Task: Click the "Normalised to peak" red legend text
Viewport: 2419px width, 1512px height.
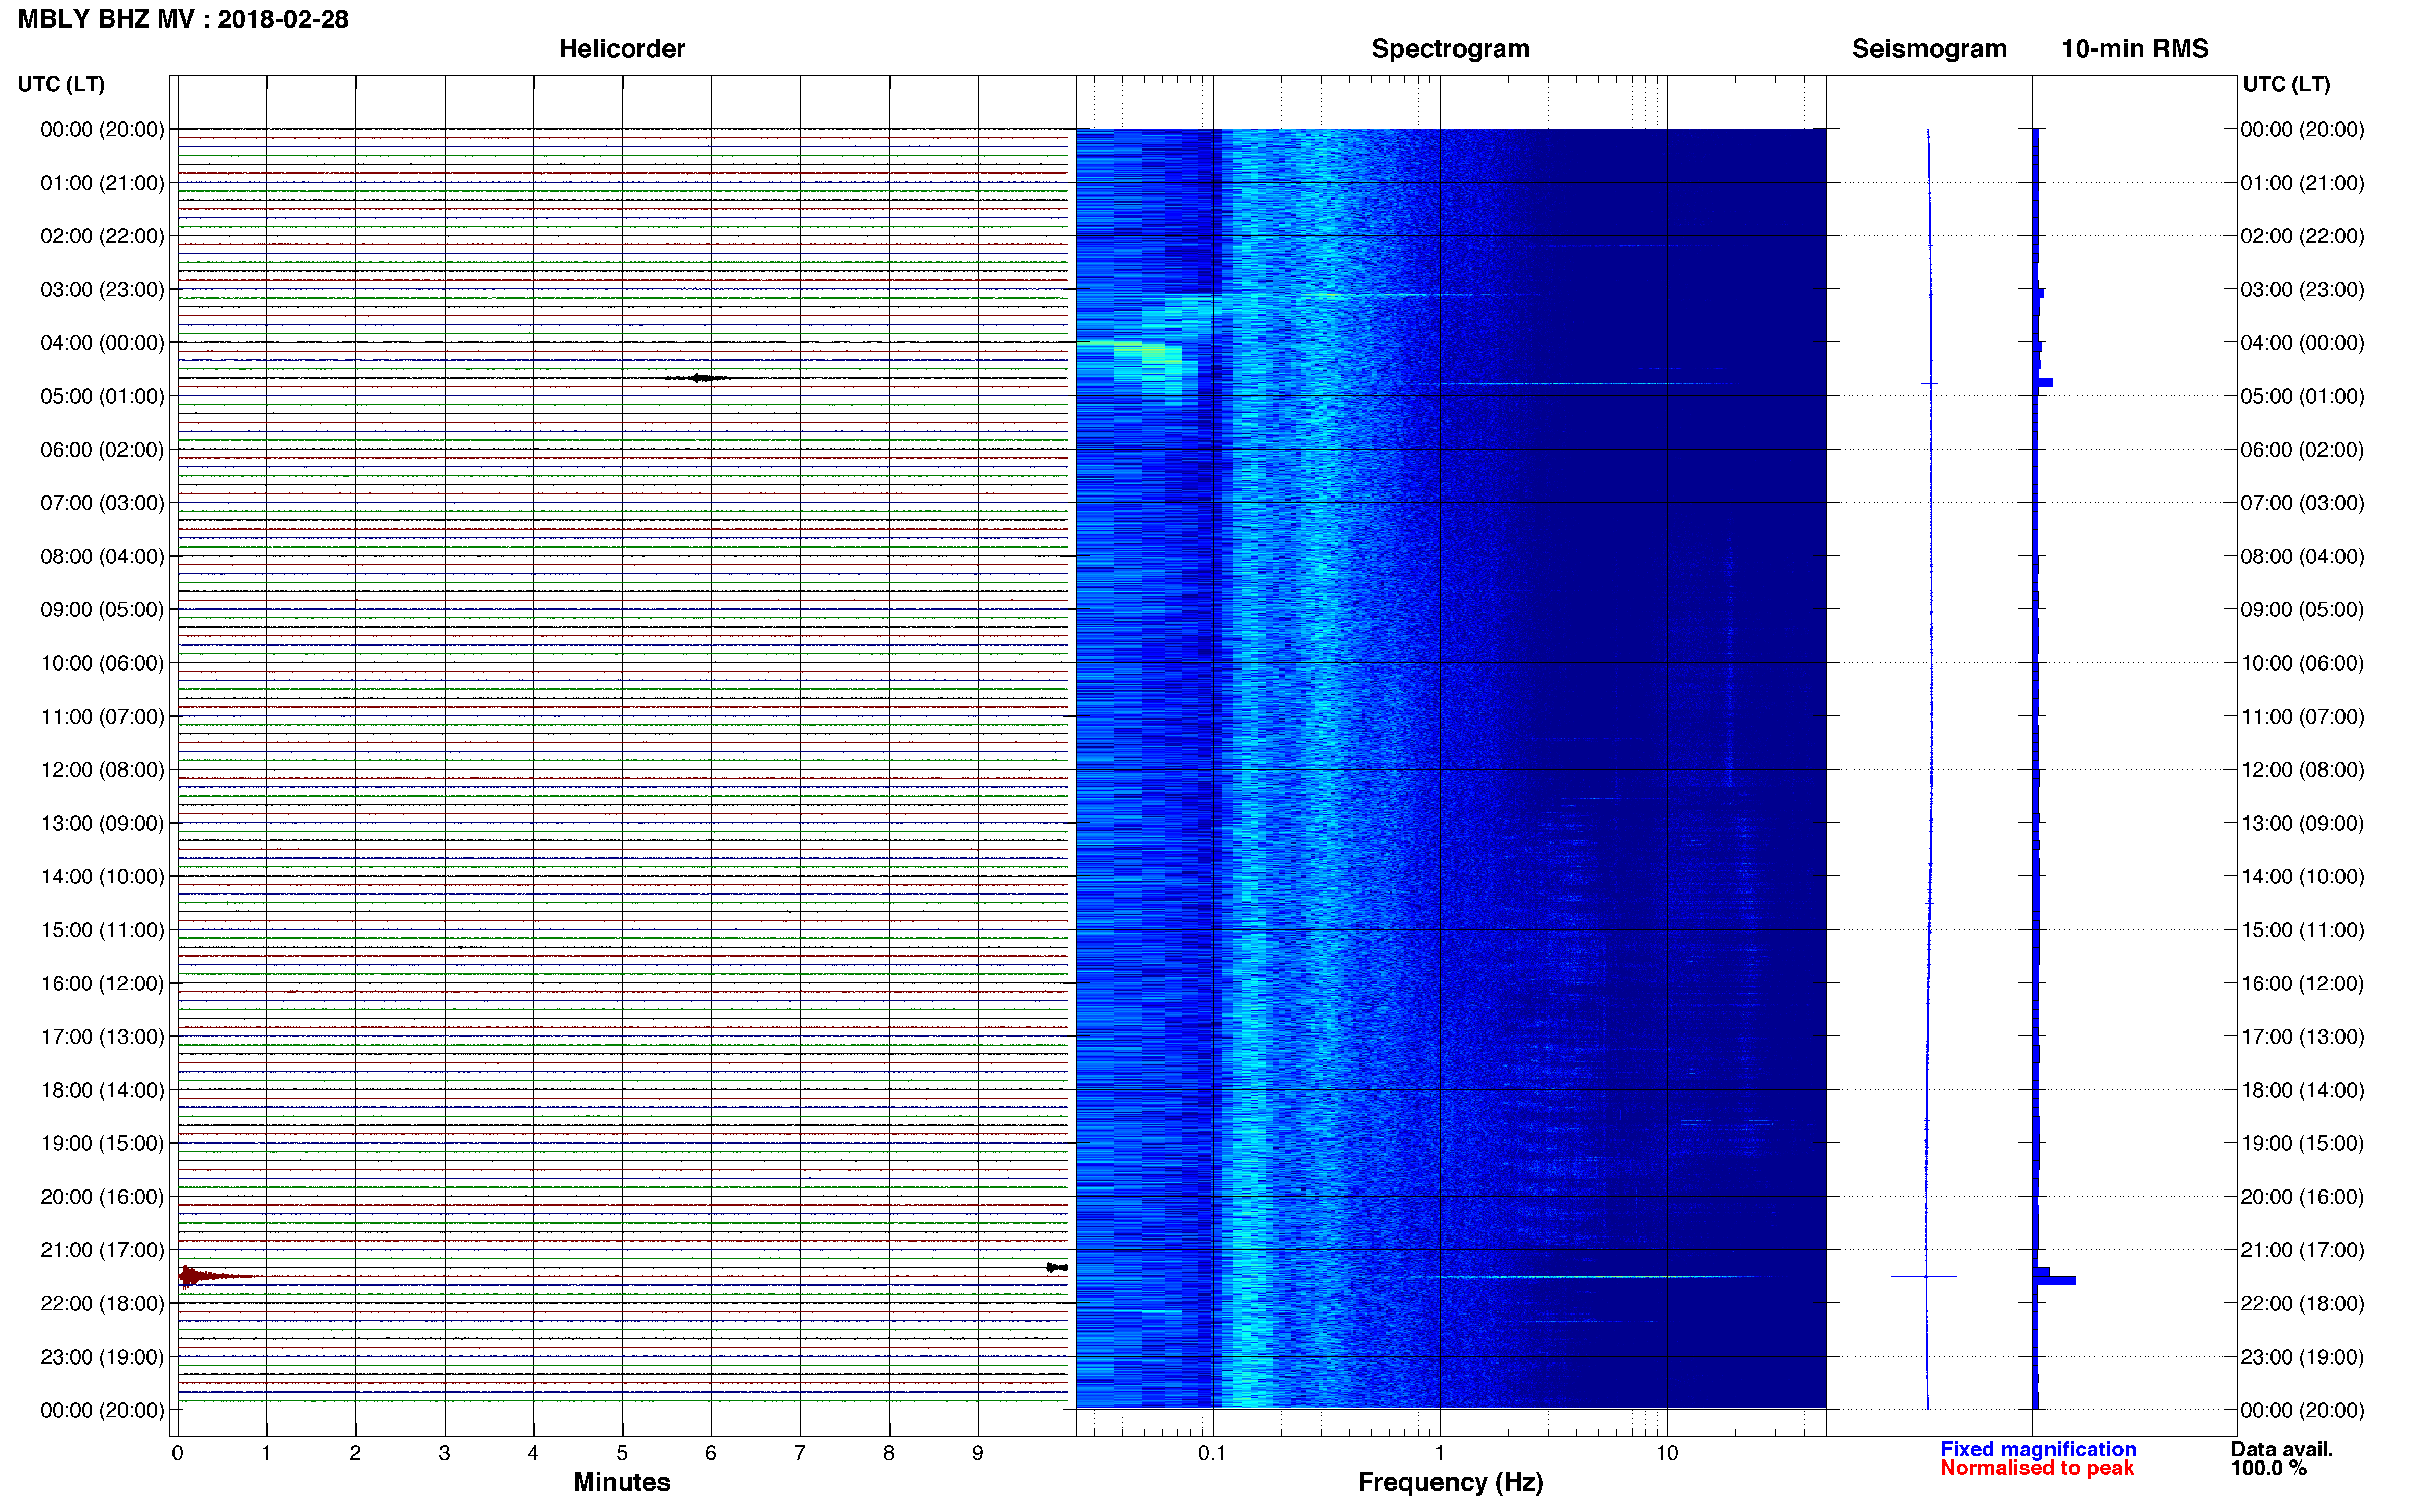Action: pyautogui.click(x=2037, y=1468)
